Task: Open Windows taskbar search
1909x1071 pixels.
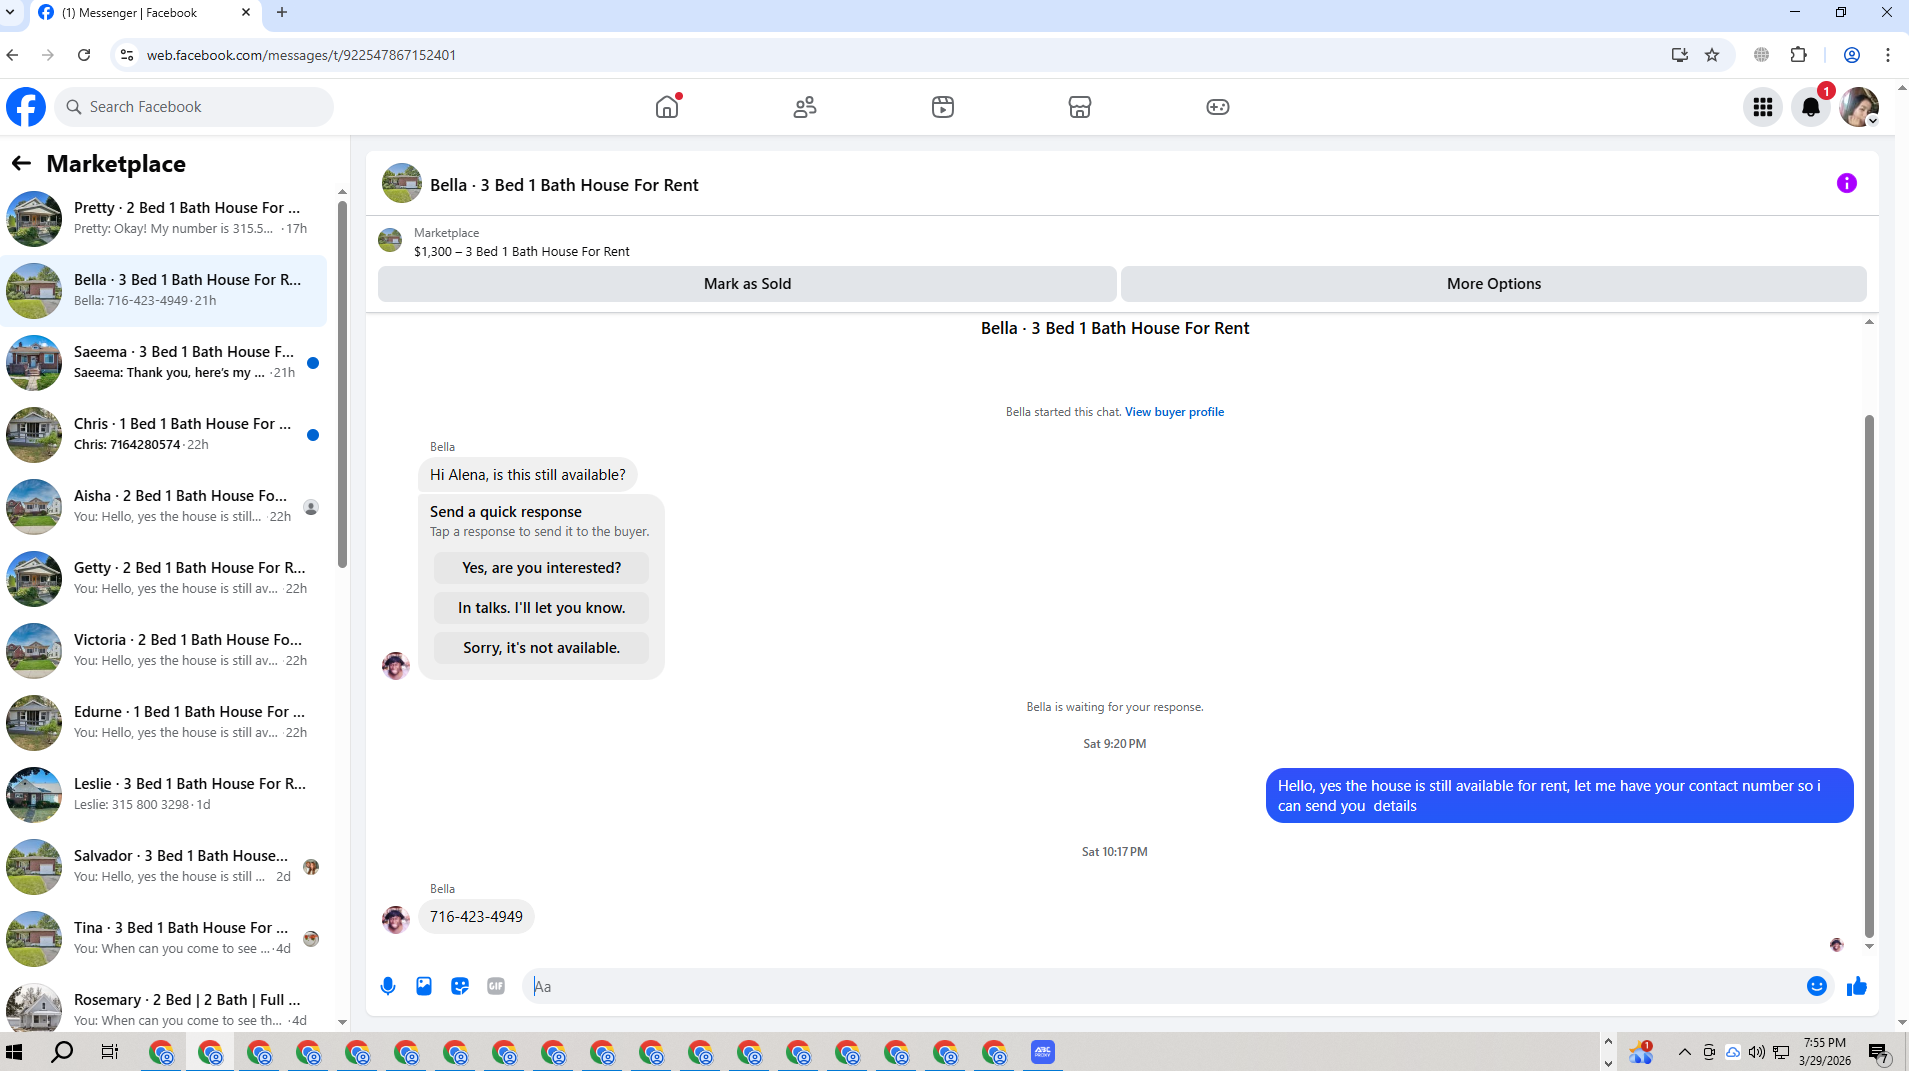Action: click(62, 1052)
